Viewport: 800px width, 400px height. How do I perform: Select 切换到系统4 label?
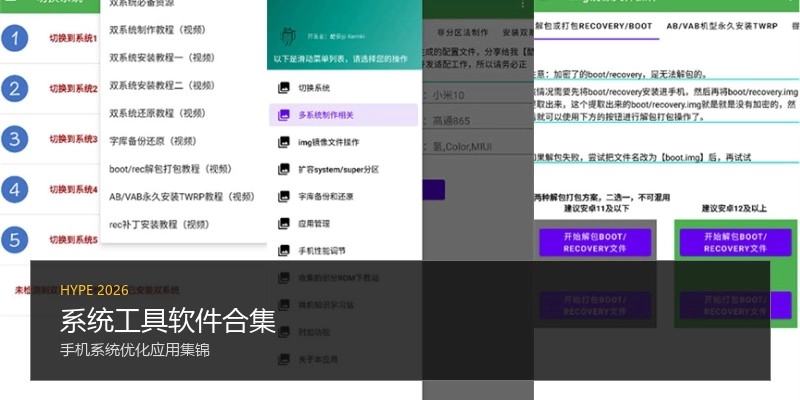(x=73, y=189)
